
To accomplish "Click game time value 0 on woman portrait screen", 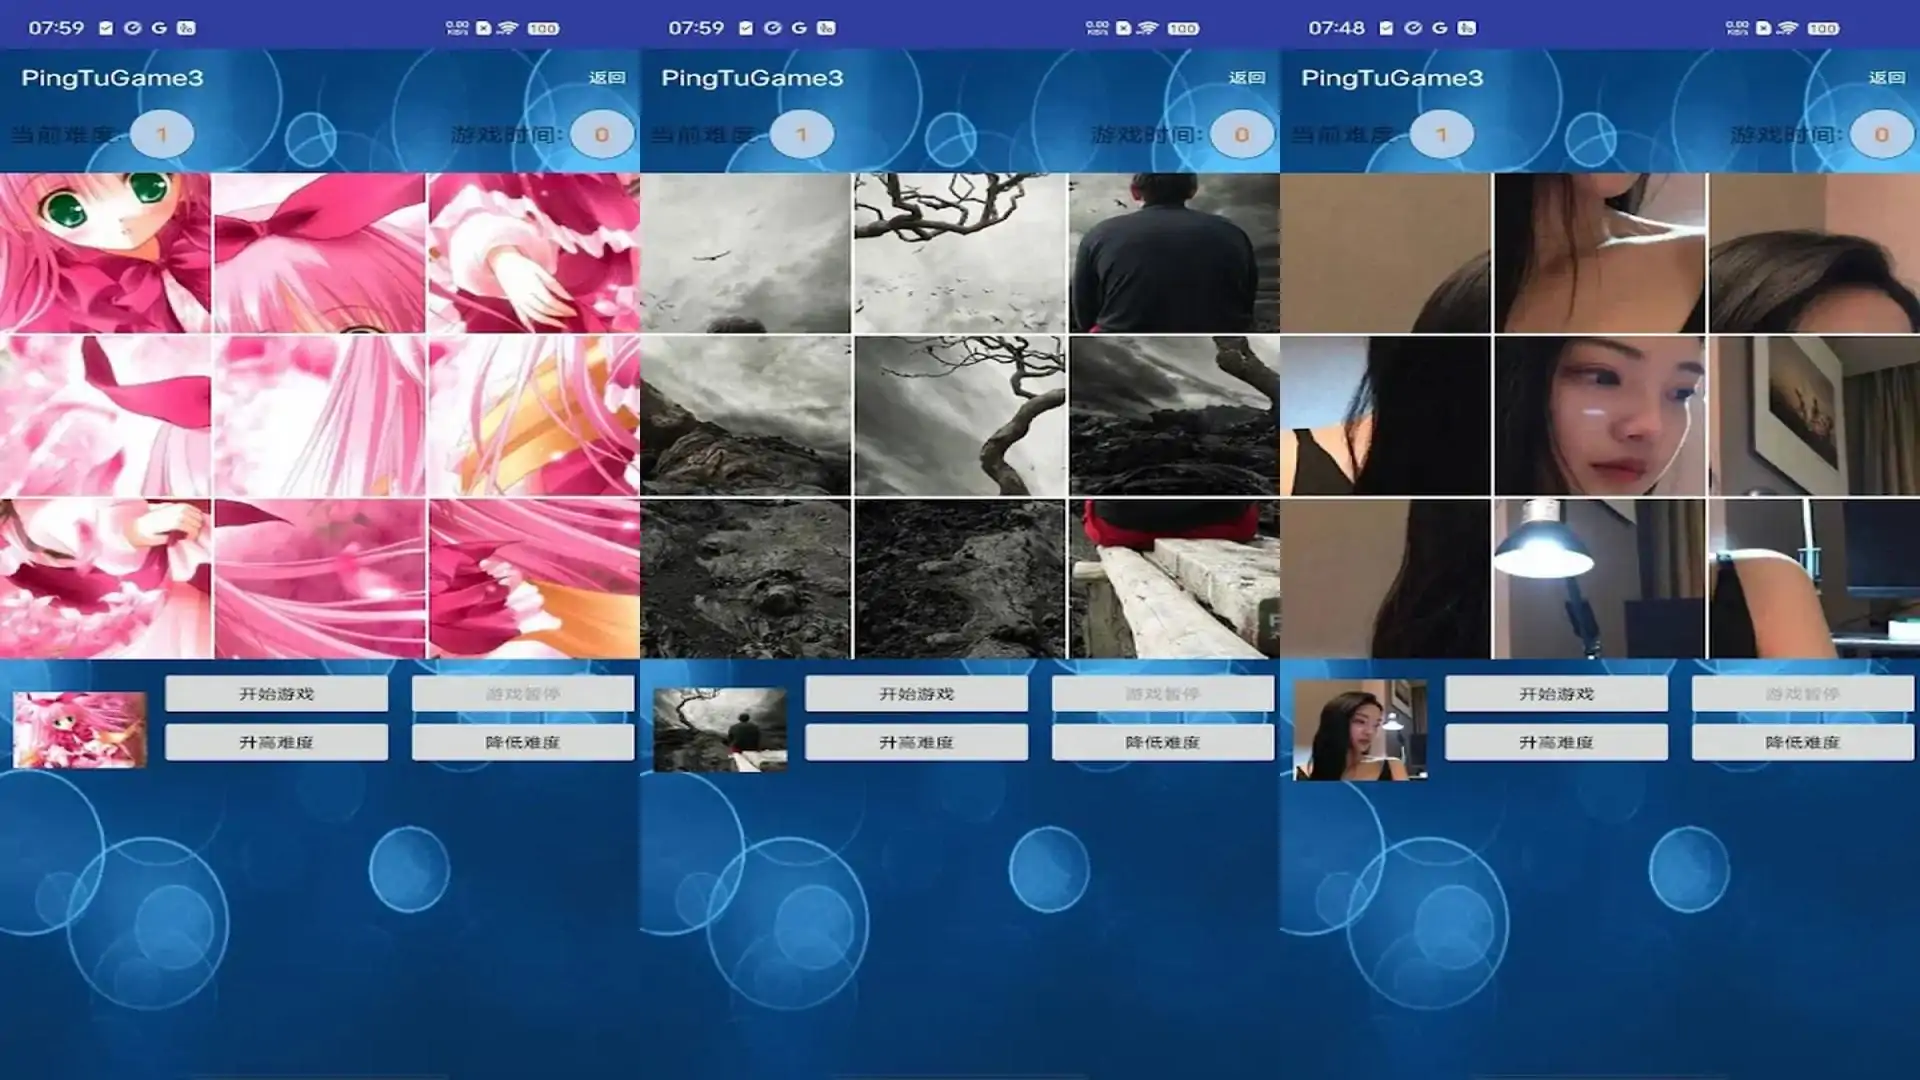I will tap(1882, 134).
